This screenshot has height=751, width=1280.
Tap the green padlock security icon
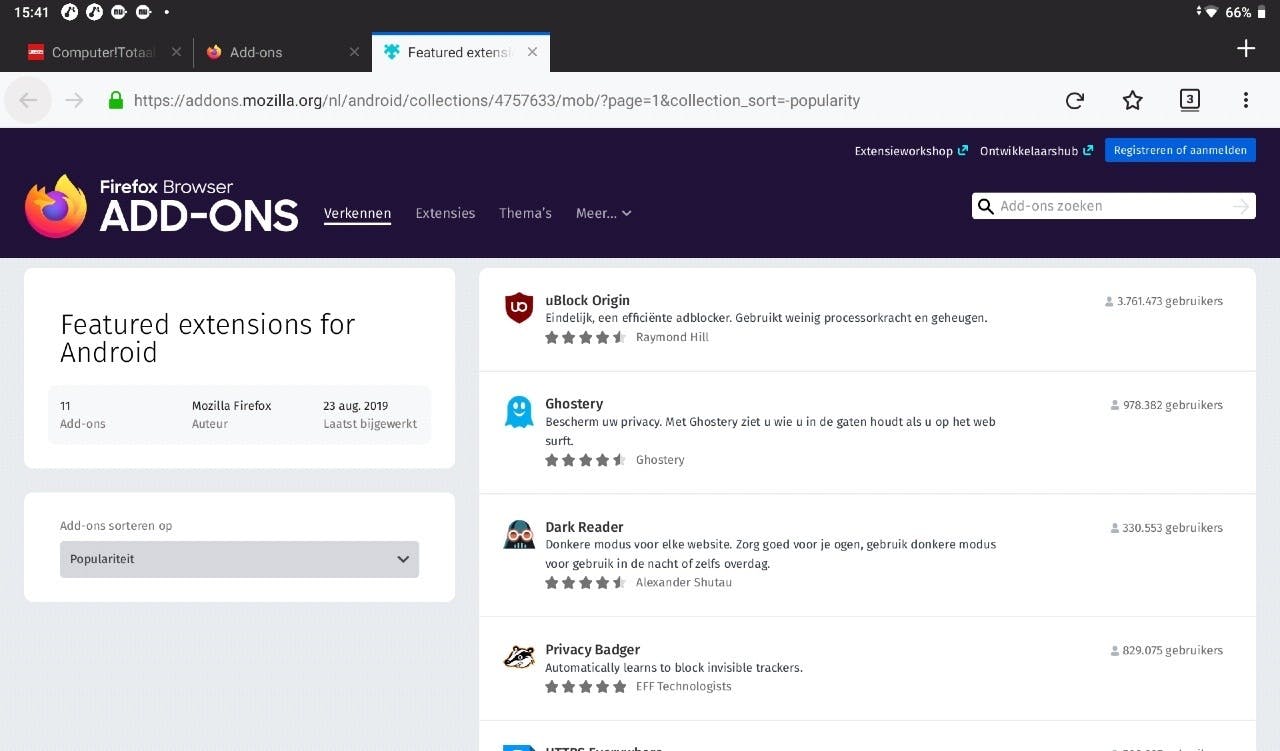pyautogui.click(x=116, y=100)
